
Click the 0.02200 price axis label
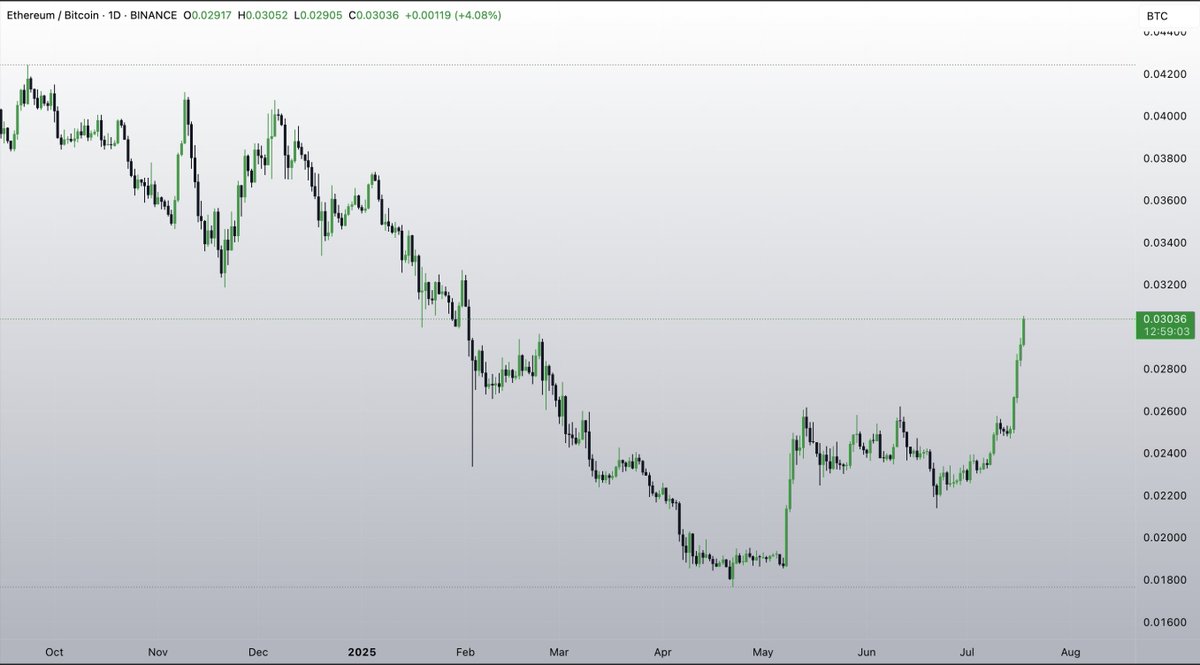click(x=1165, y=496)
